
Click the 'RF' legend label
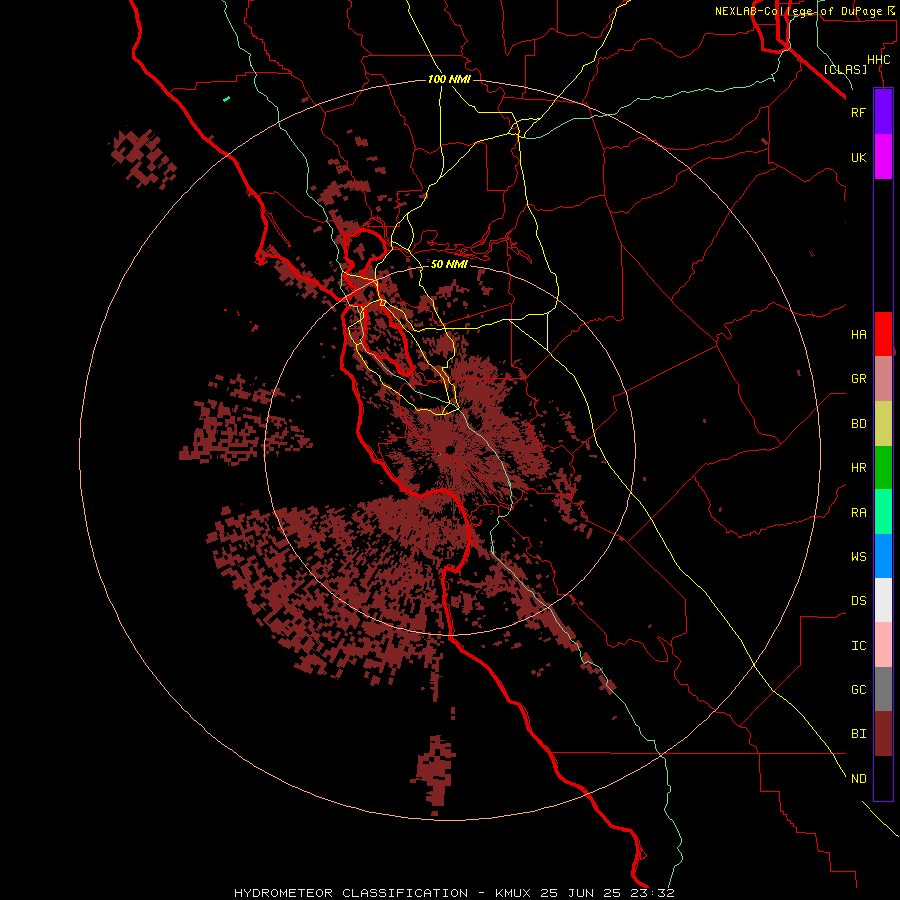[858, 112]
